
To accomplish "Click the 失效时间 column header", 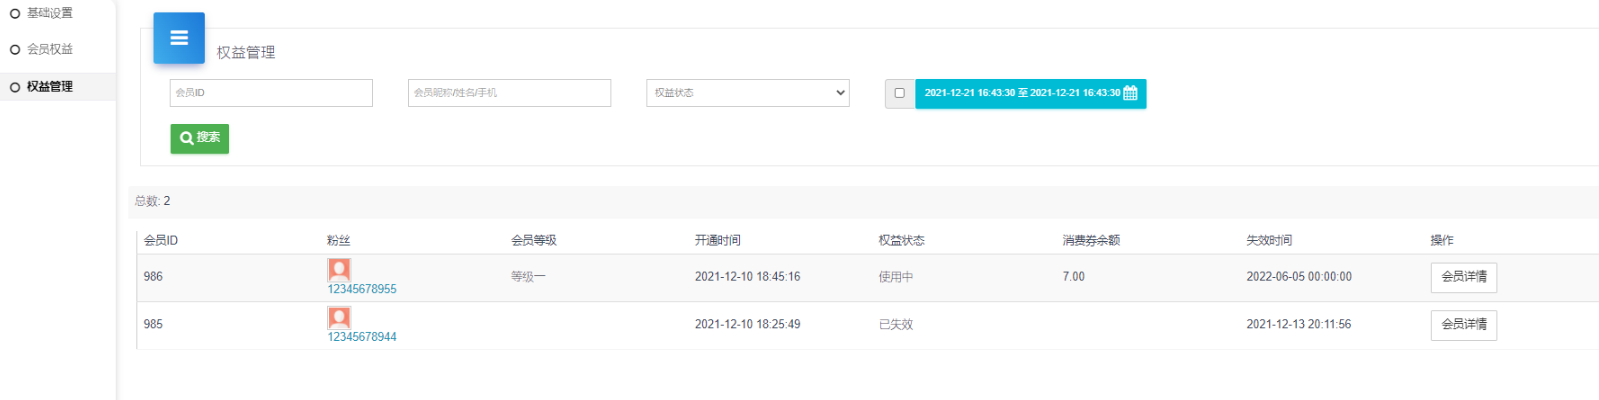I will pos(1268,240).
